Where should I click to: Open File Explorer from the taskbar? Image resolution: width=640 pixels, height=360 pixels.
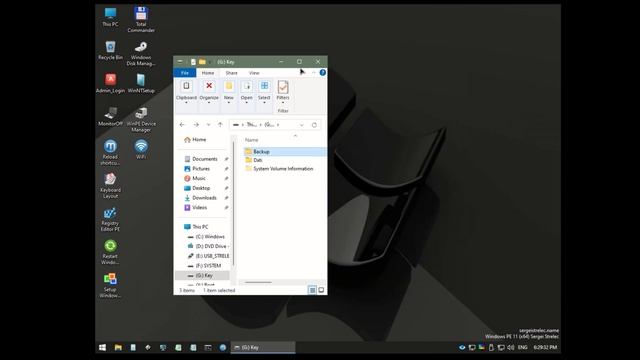(118, 347)
